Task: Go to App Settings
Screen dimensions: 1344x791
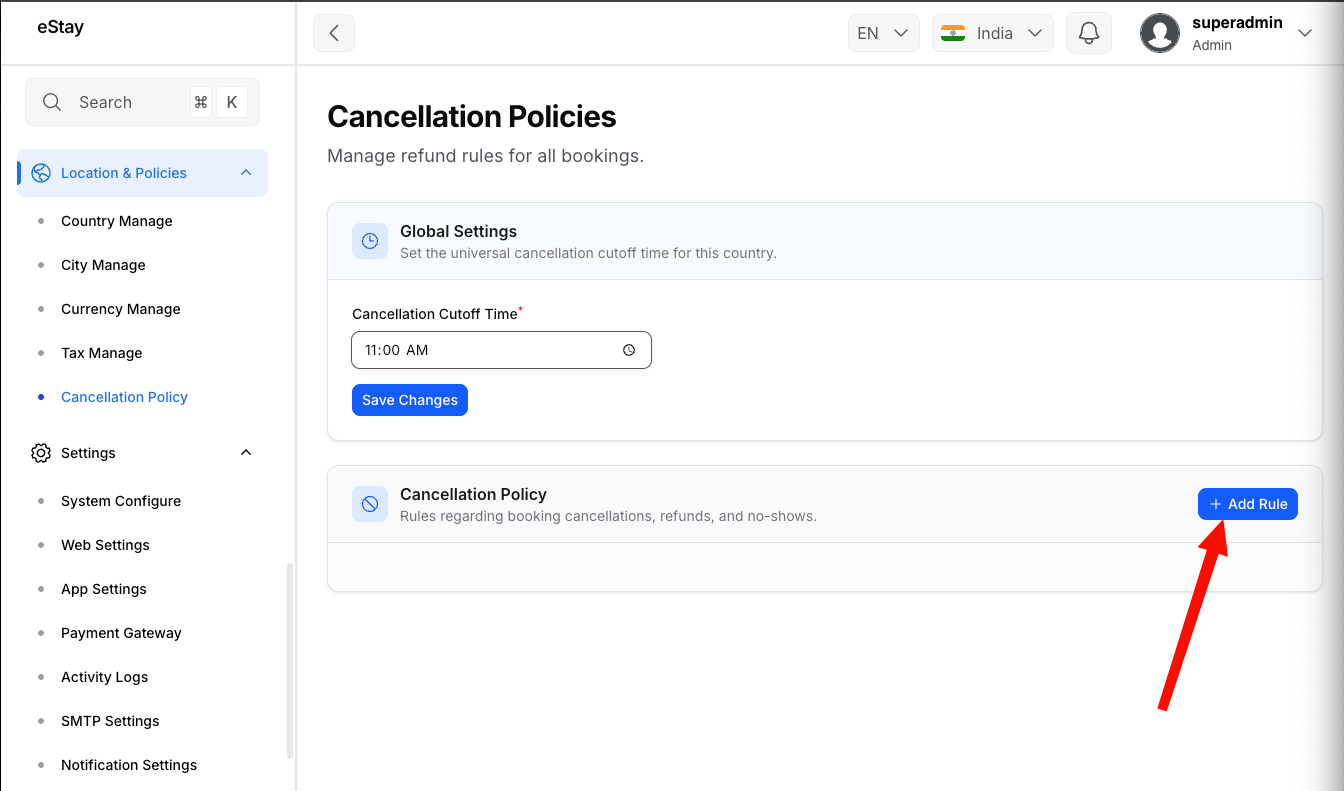Action: [x=103, y=589]
